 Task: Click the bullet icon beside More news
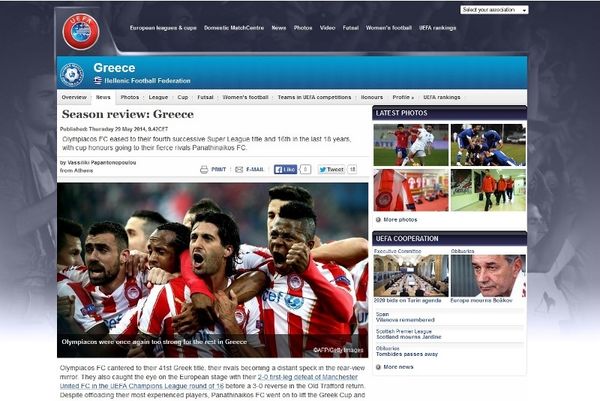tap(378, 367)
